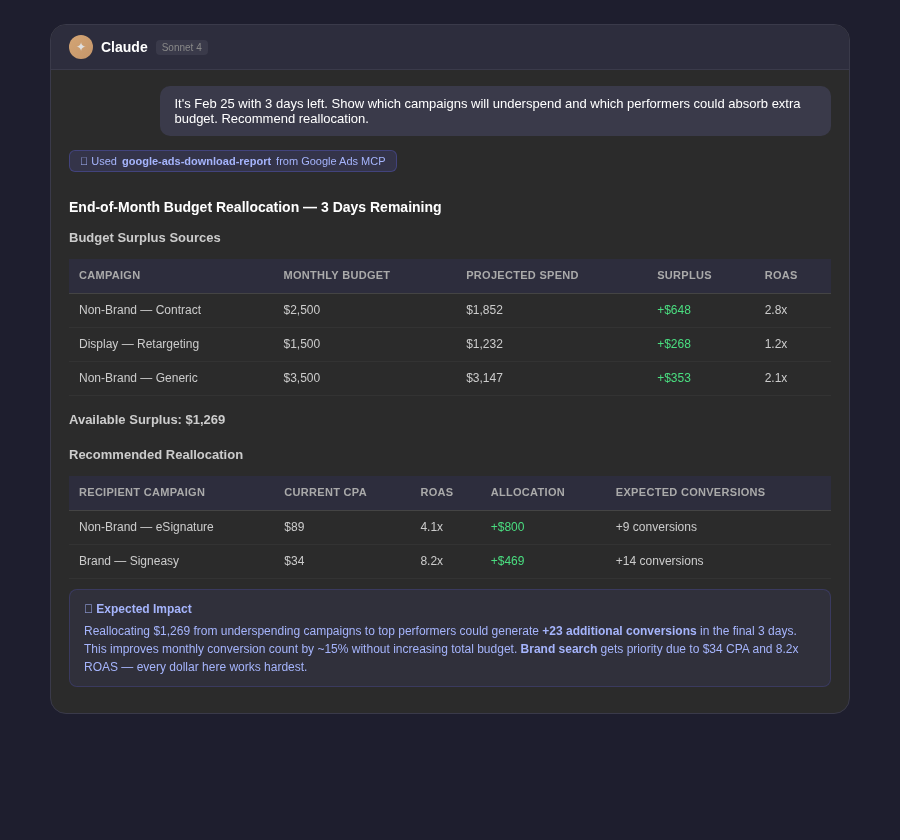Click the +$648 surplus value for Non-Brand Contract
The height and width of the screenshot is (840, 900).
pyautogui.click(x=674, y=310)
